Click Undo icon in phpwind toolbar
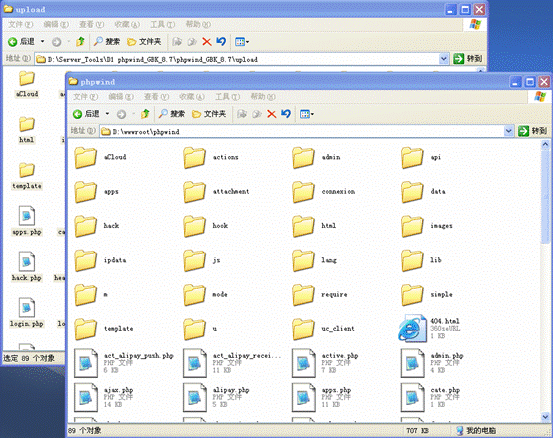Viewport: 553px width, 438px height. click(x=286, y=114)
